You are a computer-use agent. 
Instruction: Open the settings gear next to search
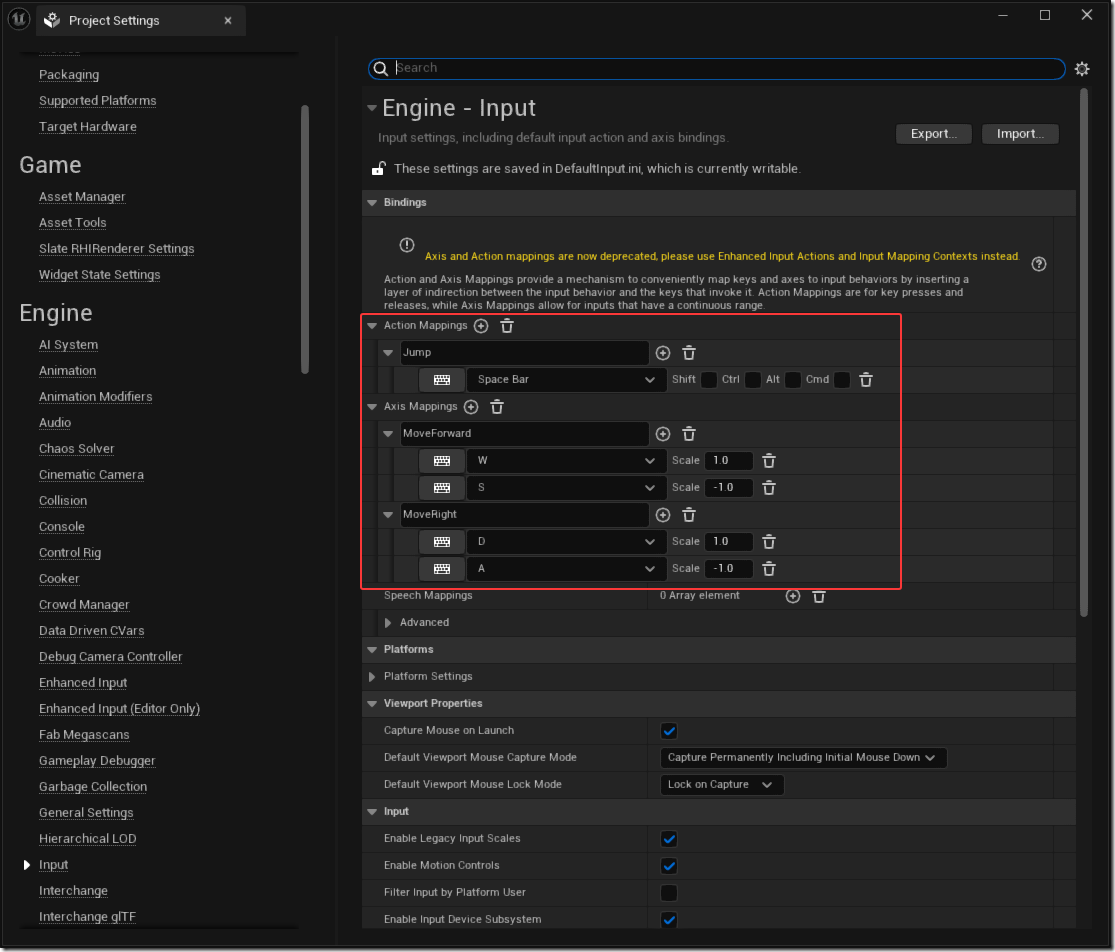[1081, 69]
